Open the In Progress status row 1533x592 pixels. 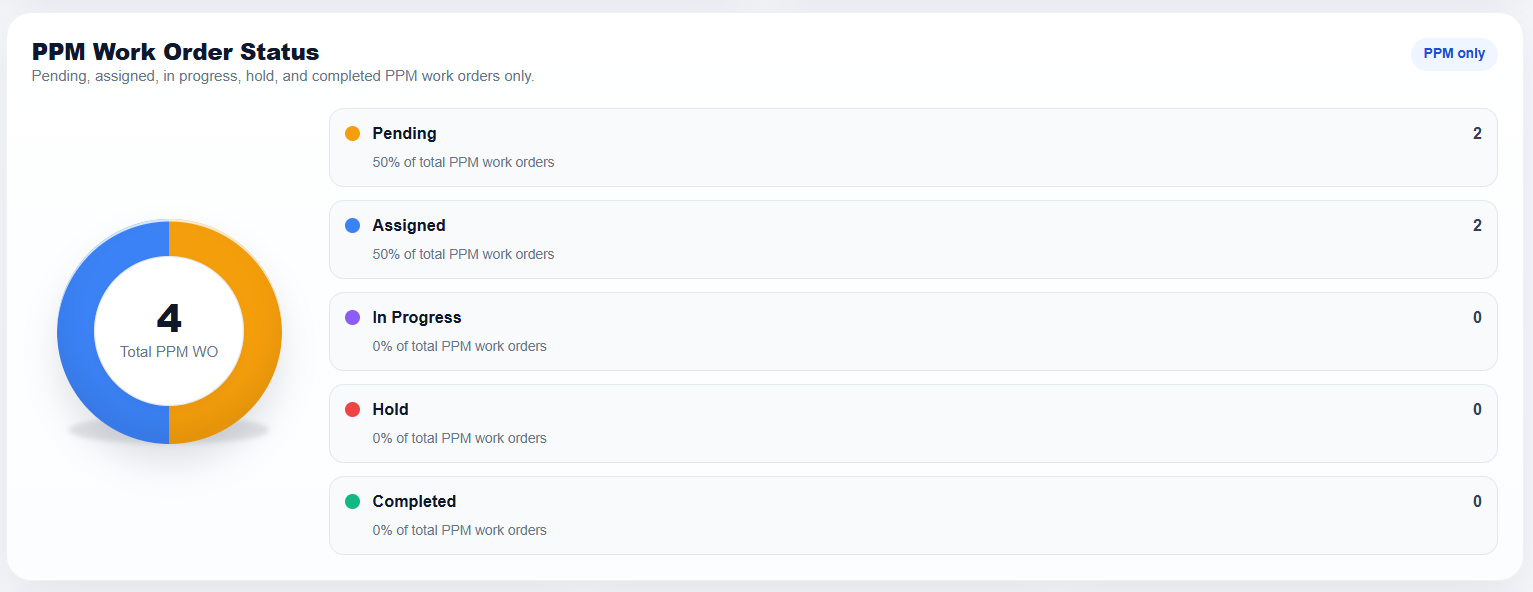(913, 331)
